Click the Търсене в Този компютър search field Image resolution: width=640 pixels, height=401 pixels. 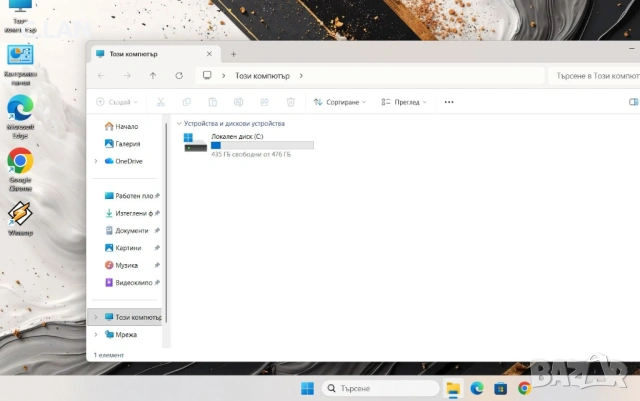click(590, 75)
